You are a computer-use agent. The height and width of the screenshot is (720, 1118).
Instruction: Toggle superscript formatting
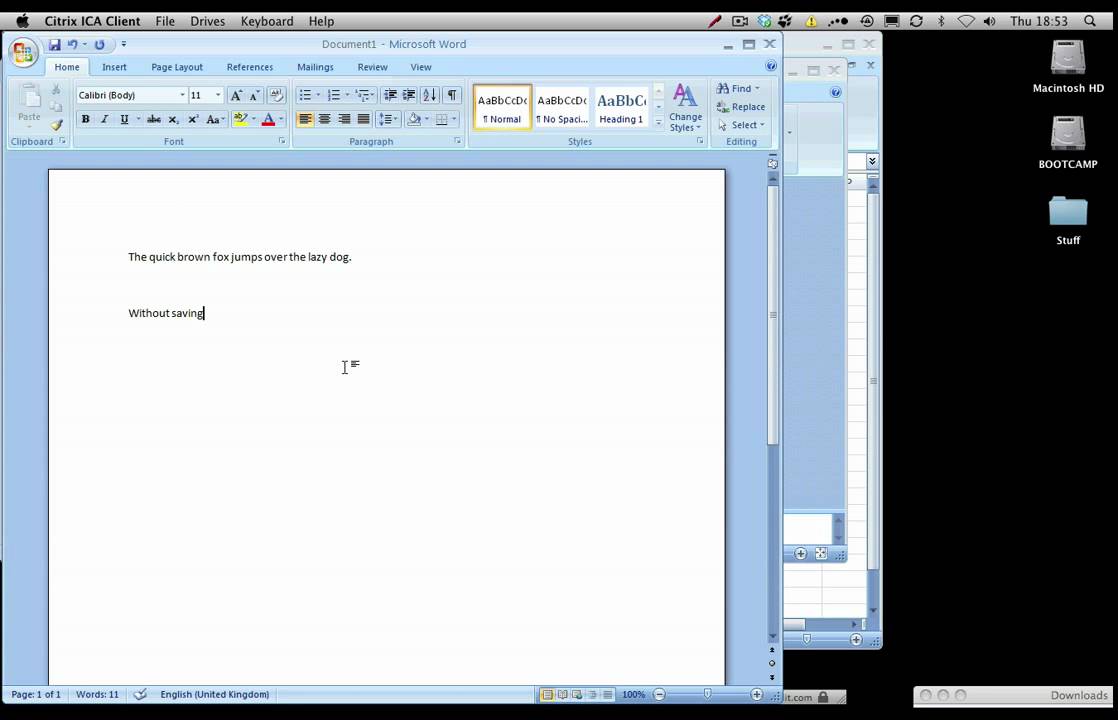tap(193, 119)
